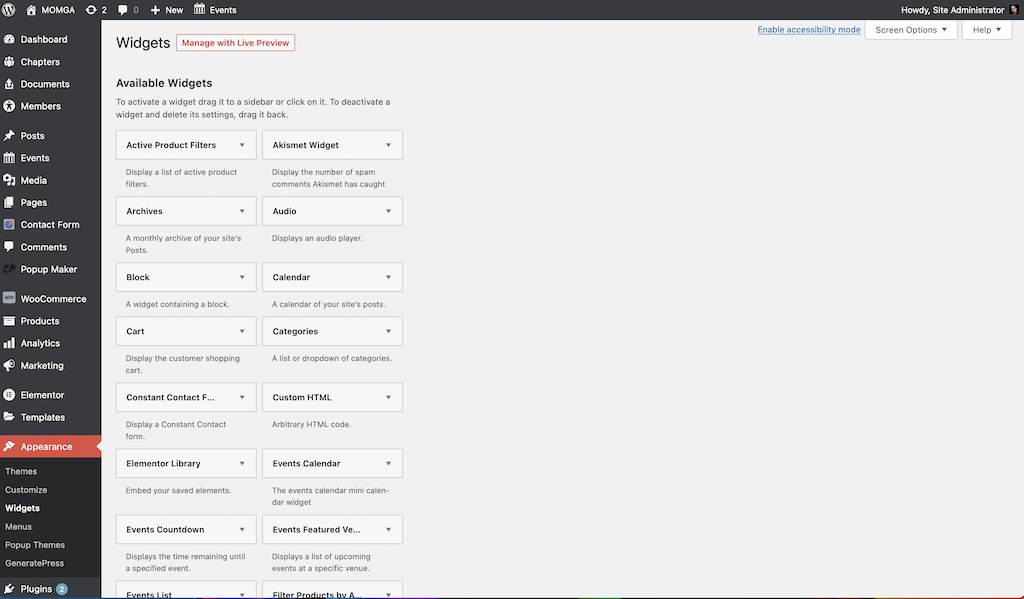Click the Members sidebar icon
Screen dimensions: 1024x599
click(x=9, y=106)
